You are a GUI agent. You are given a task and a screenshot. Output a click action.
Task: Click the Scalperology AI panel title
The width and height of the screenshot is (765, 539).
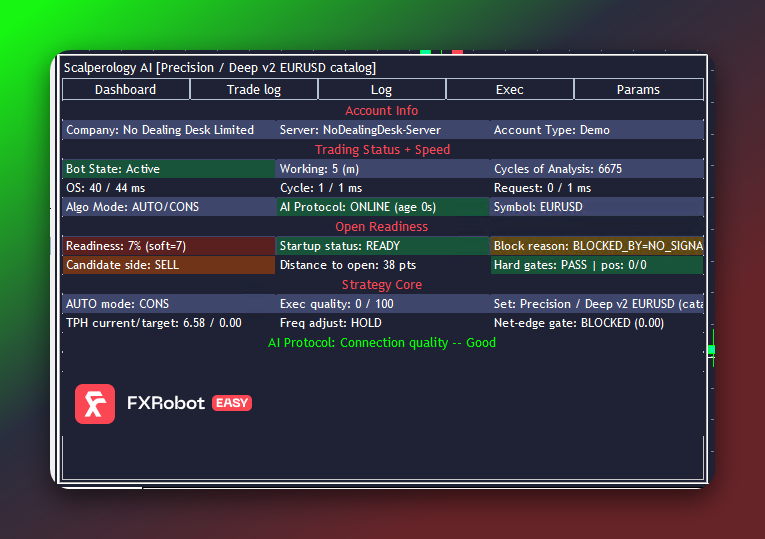coord(220,68)
